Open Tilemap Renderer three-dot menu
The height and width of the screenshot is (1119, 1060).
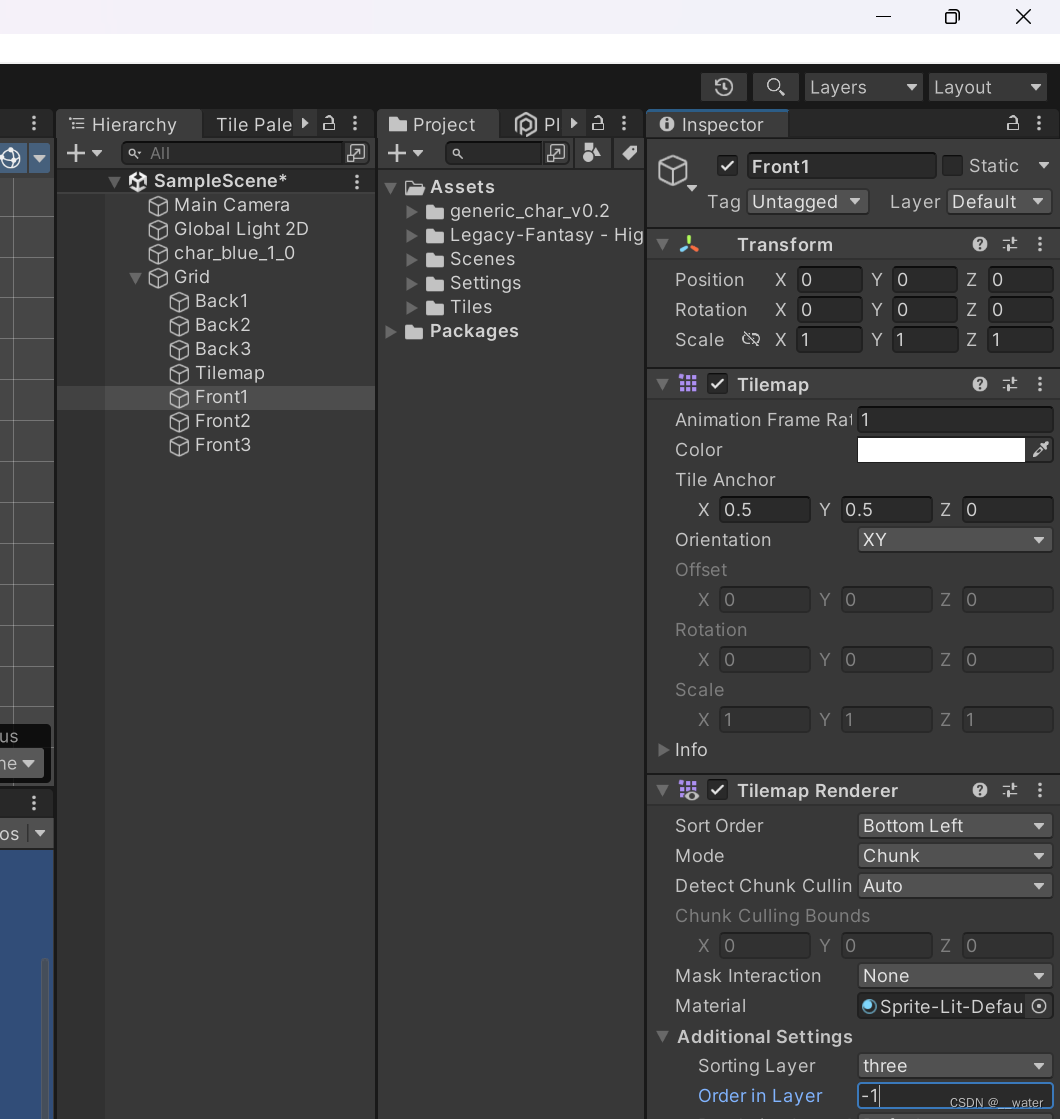click(x=1040, y=790)
